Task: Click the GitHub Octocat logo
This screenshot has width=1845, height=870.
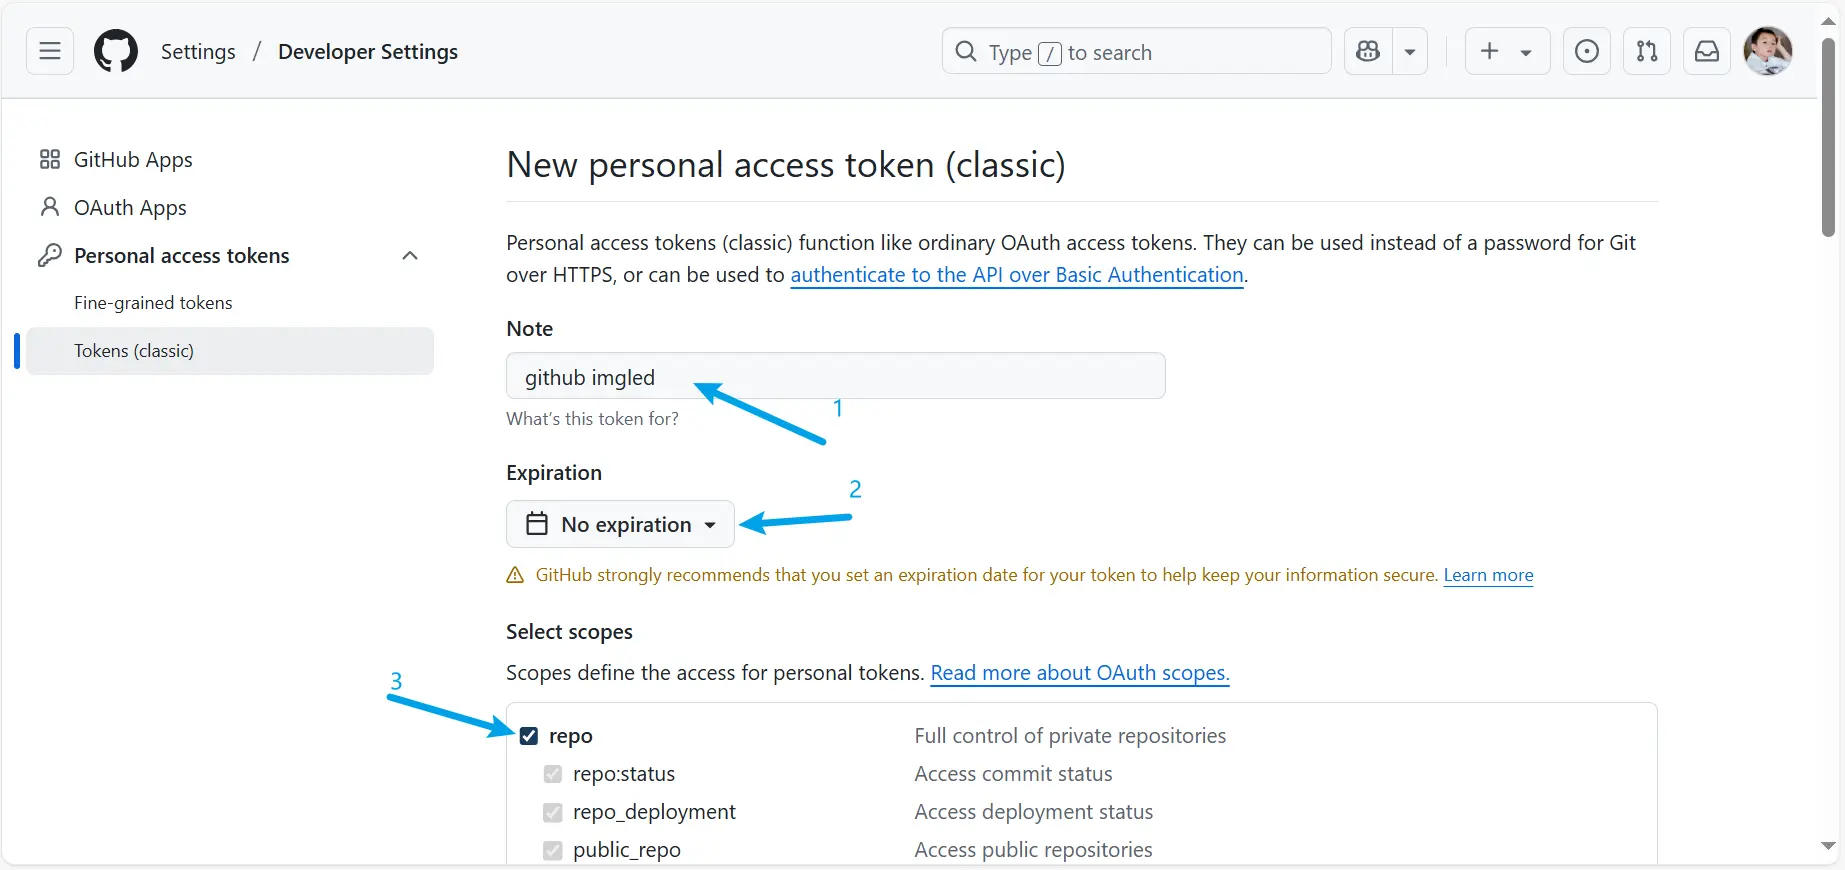Action: [x=116, y=51]
